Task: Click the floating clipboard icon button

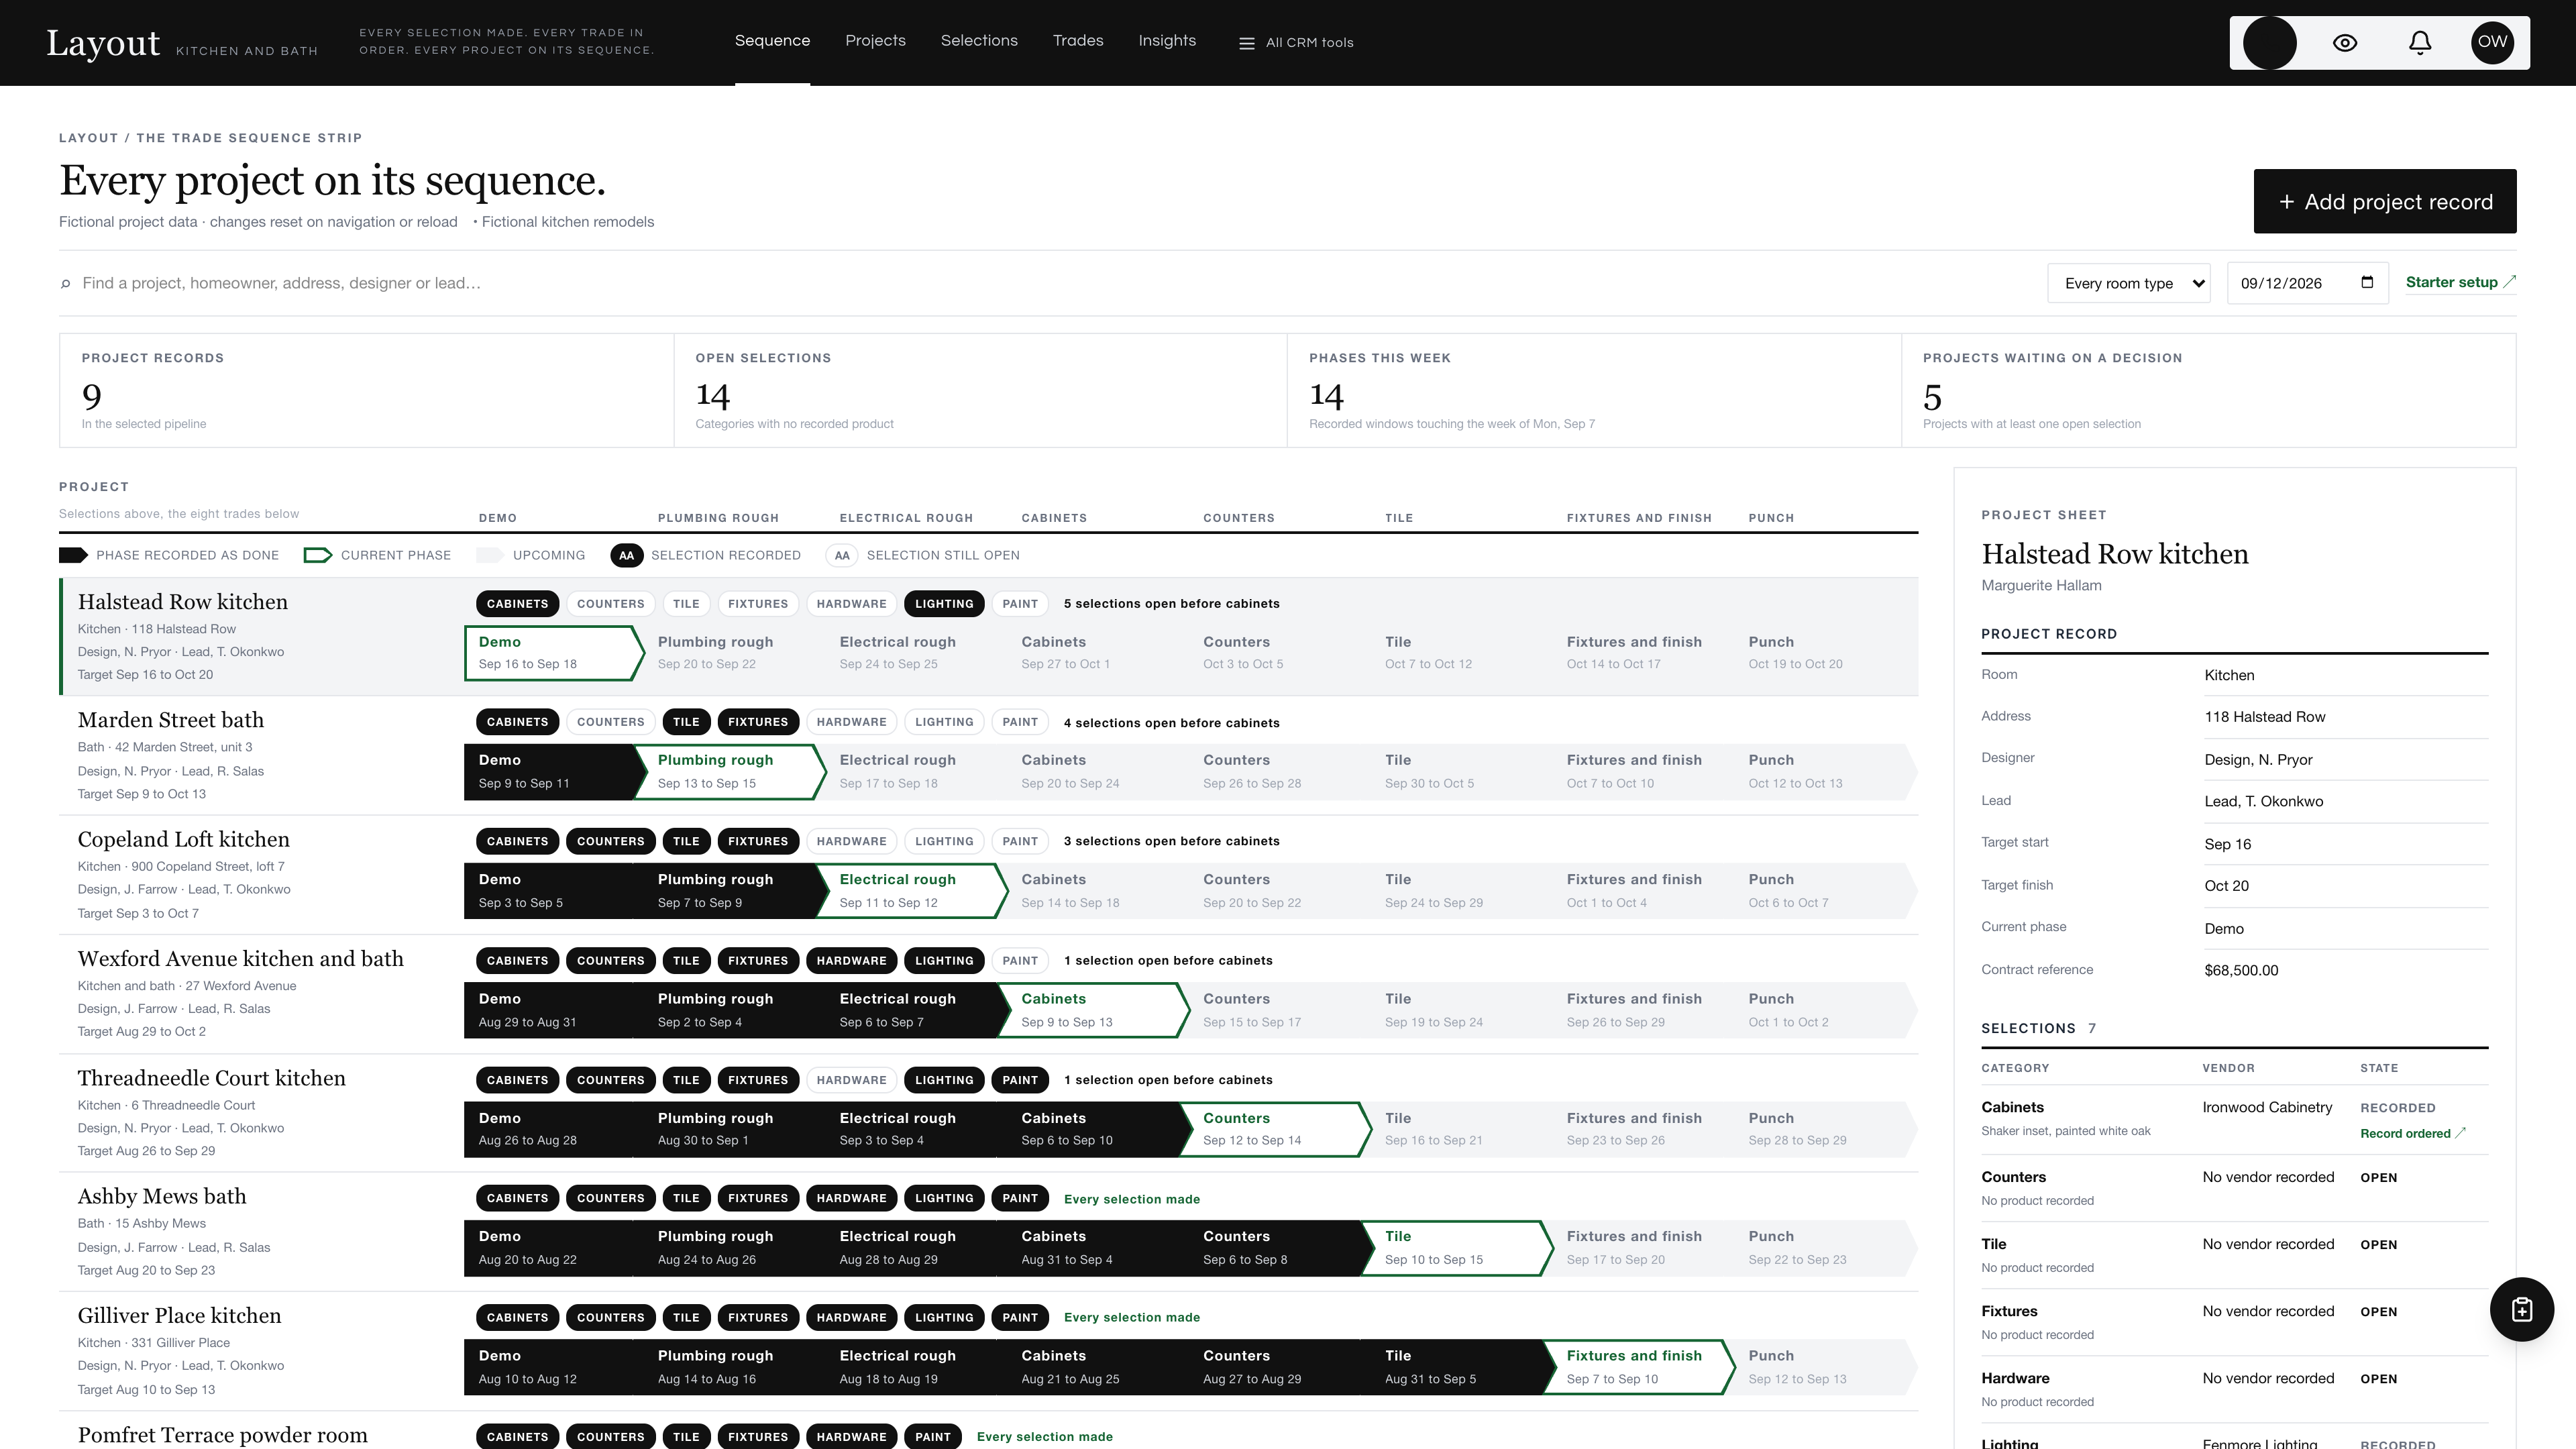Action: (x=2521, y=1309)
